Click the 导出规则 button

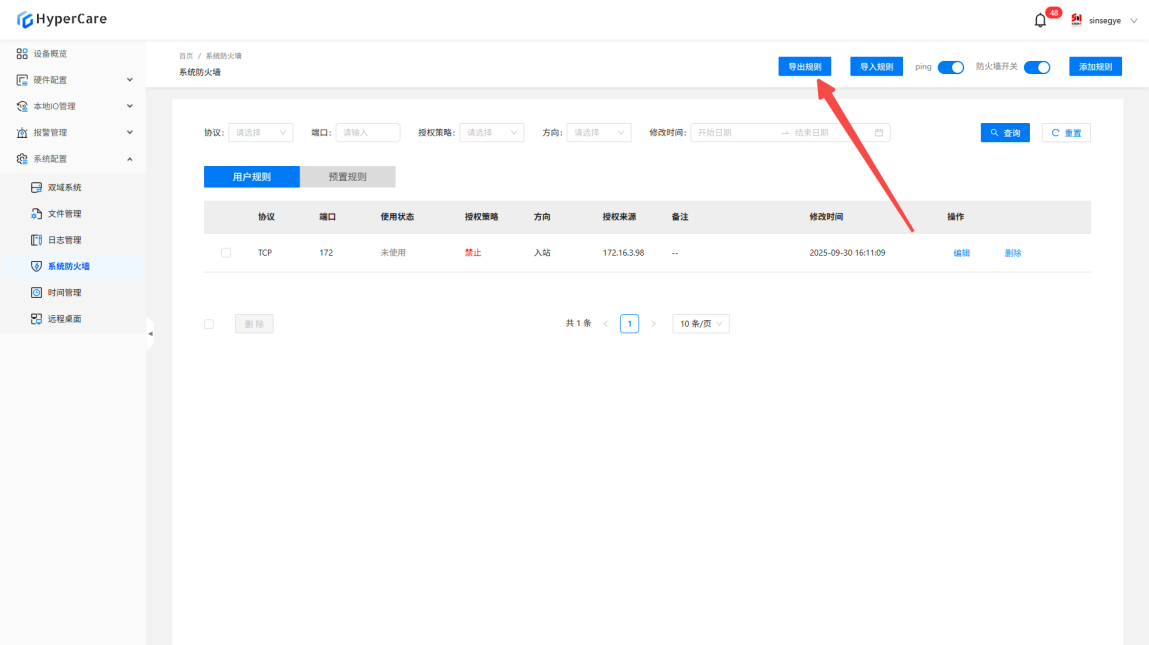(x=805, y=67)
